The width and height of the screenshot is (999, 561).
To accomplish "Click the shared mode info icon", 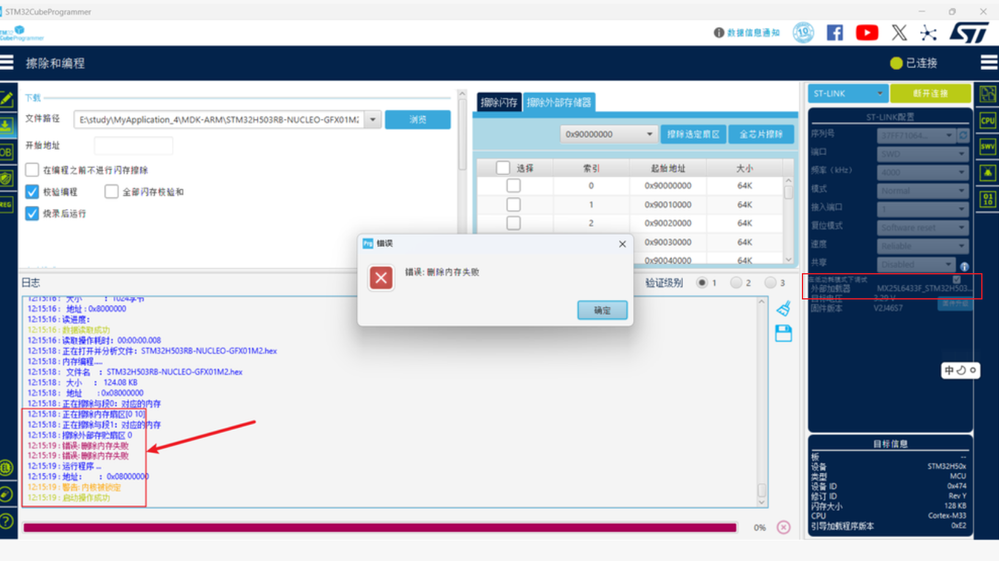I will pos(965,266).
